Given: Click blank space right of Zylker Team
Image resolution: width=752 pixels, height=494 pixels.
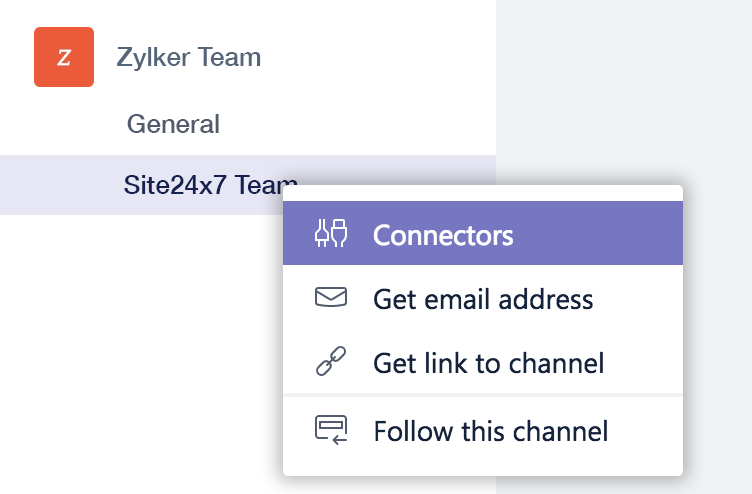Looking at the screenshot, I should click(x=380, y=57).
